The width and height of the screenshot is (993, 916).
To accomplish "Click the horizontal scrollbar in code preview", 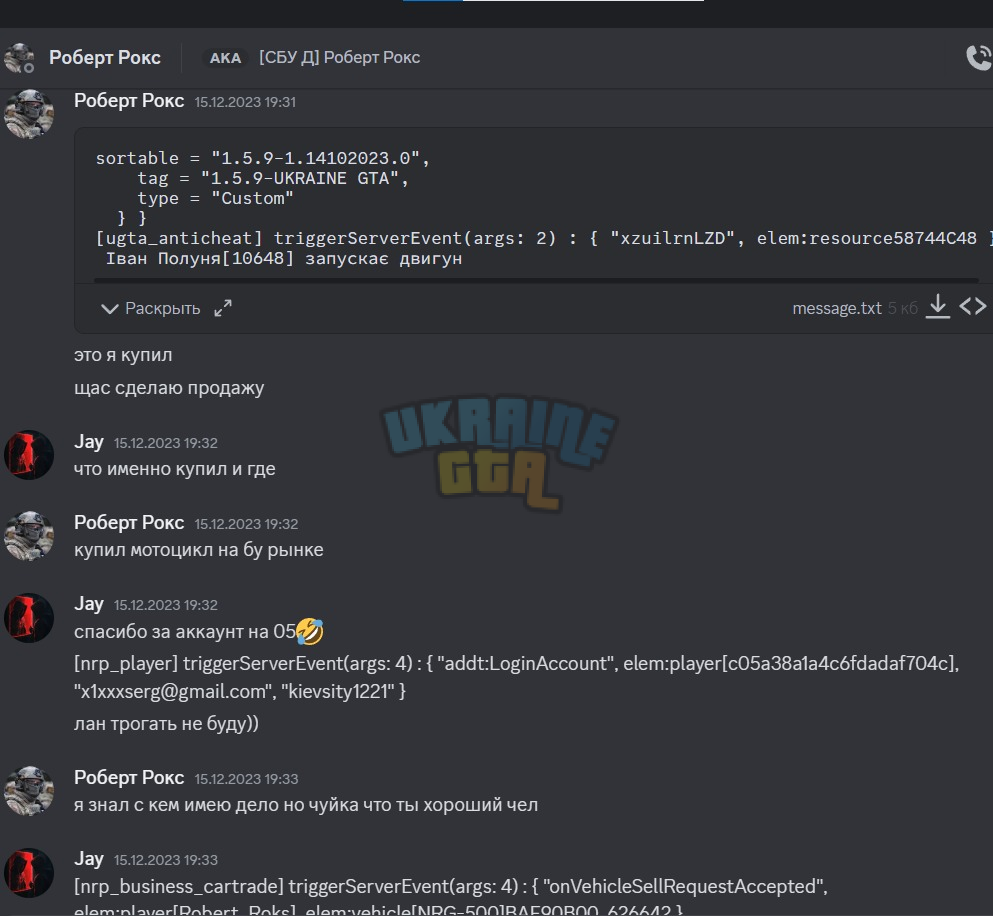I will (536, 279).
